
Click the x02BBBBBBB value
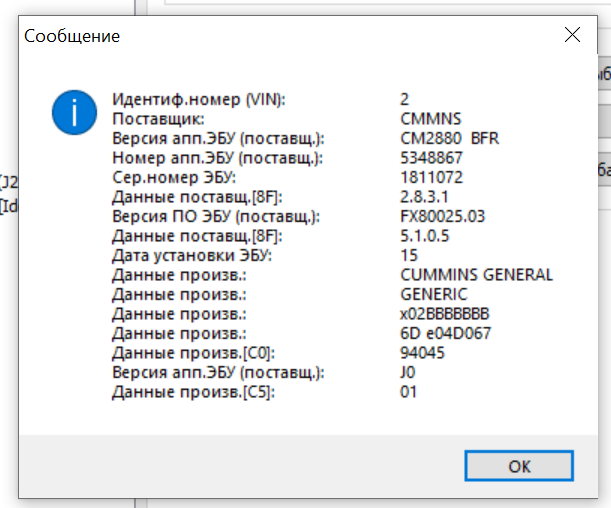tap(444, 314)
